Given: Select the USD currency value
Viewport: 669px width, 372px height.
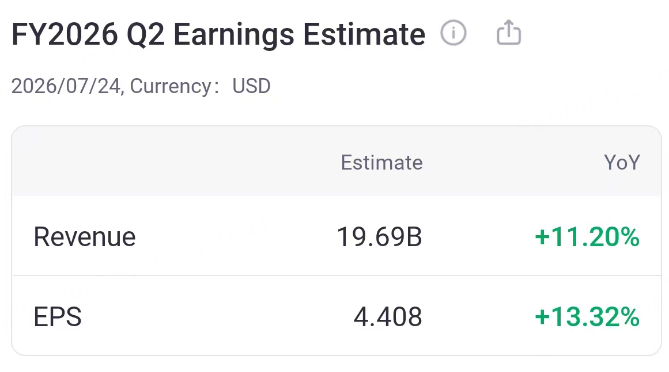Looking at the screenshot, I should pyautogui.click(x=251, y=86).
